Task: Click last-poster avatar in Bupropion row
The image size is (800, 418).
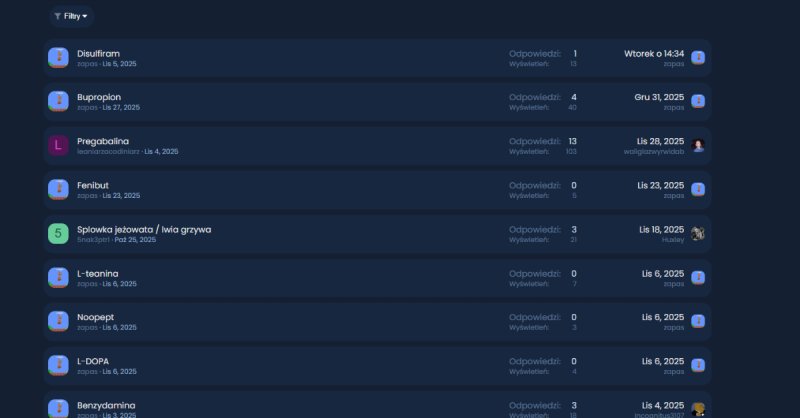Action: [698, 101]
